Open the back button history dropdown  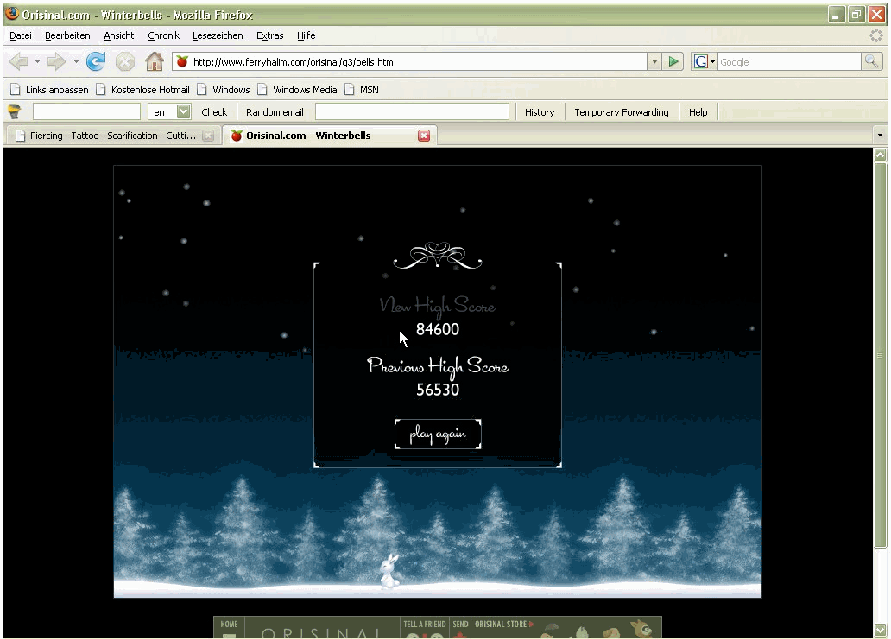[37, 61]
